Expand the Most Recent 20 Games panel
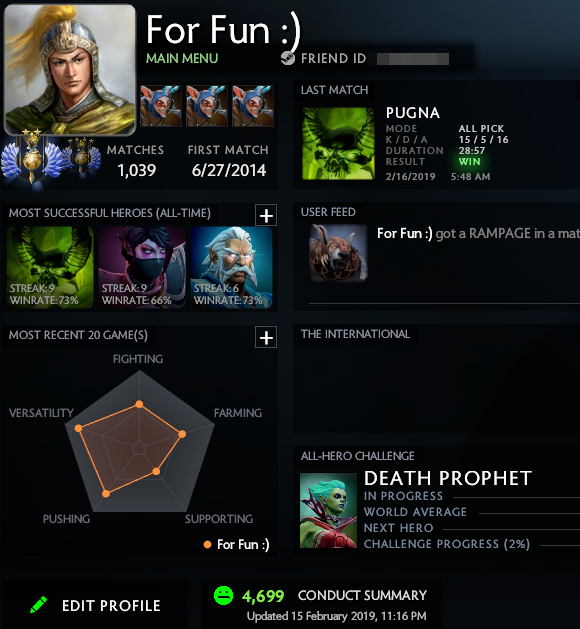 [266, 337]
